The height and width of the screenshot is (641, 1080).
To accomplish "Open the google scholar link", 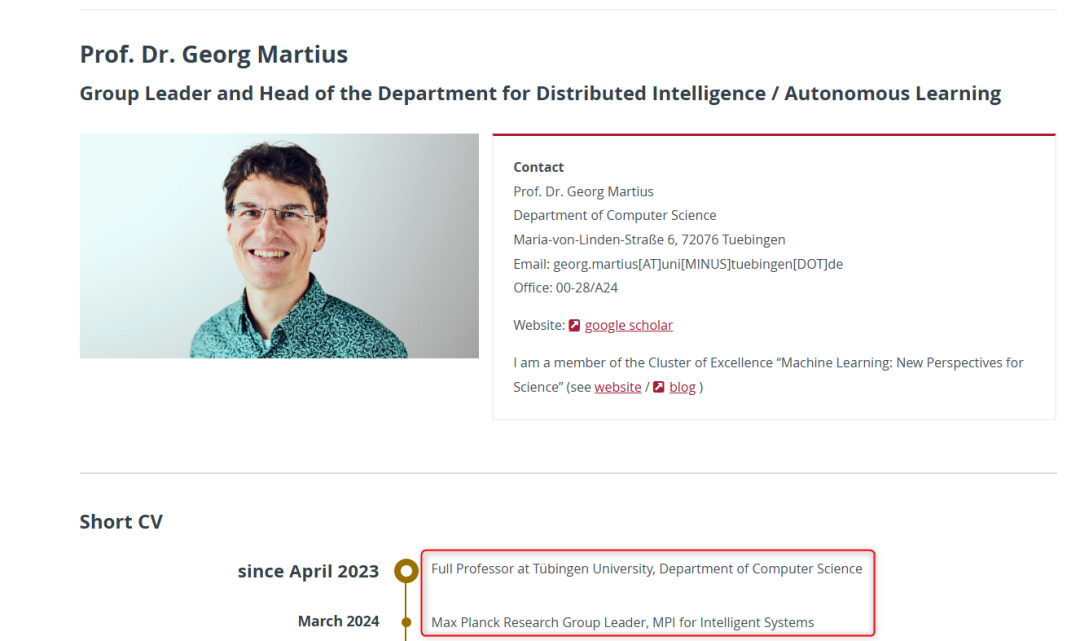I will click(628, 325).
